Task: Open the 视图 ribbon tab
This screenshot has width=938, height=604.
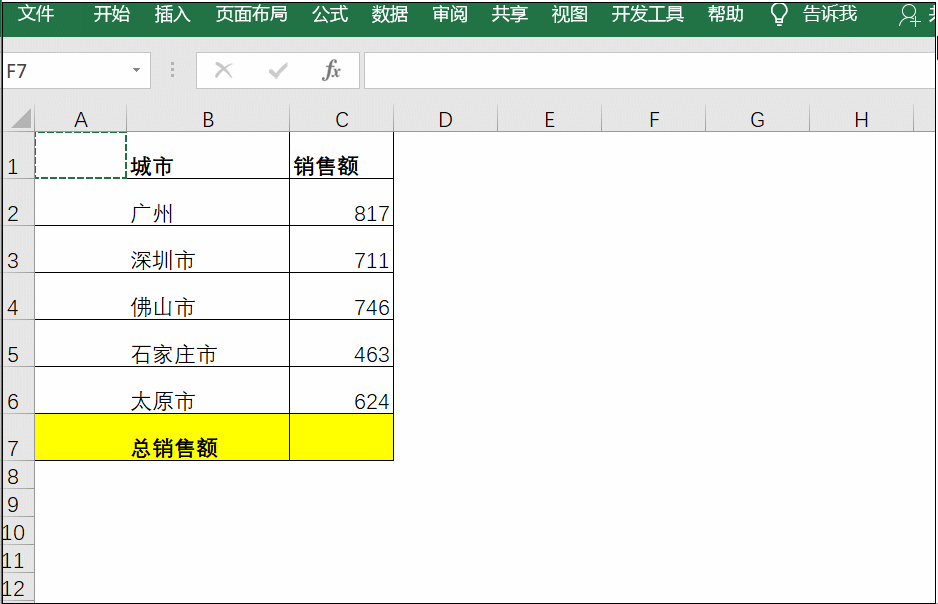Action: (x=568, y=15)
